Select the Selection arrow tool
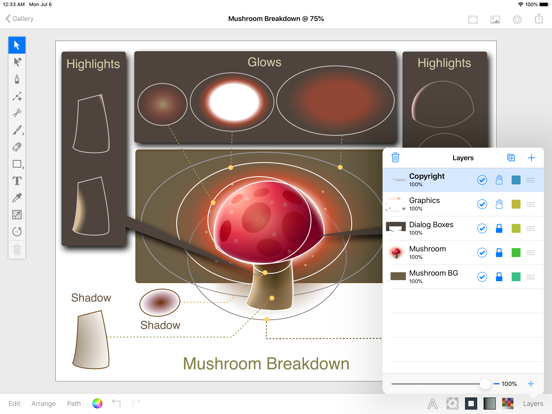Screen dimensions: 552x414 [17, 45]
